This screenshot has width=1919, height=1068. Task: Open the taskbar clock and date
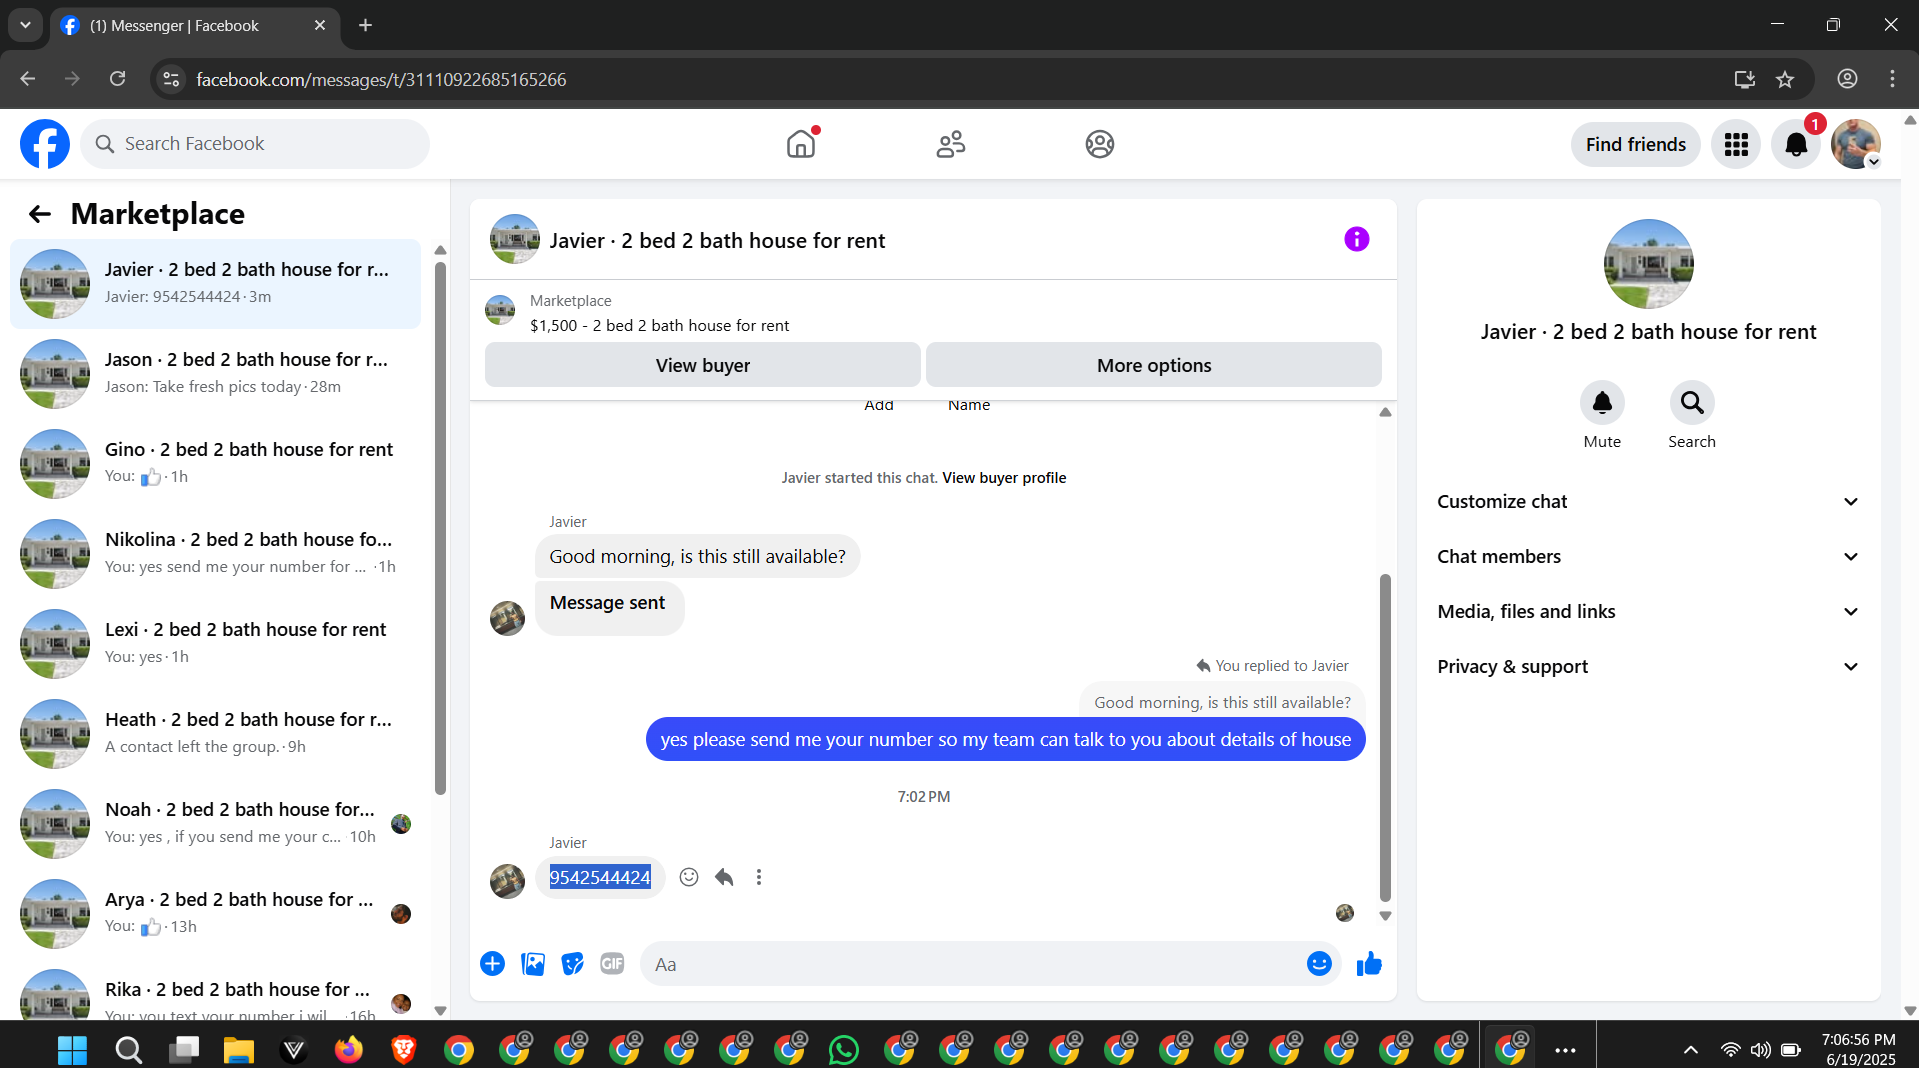tap(1858, 1050)
